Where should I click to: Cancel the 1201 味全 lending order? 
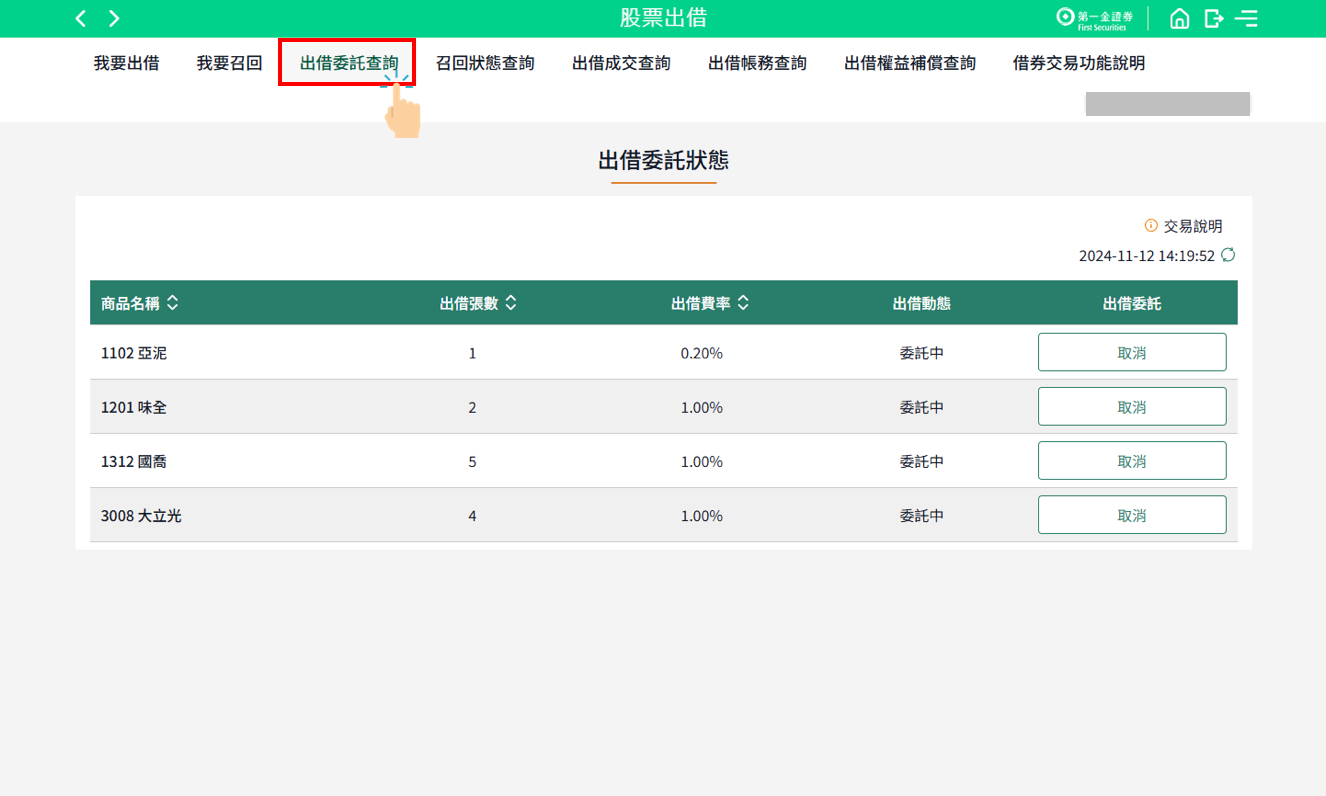click(x=1131, y=407)
